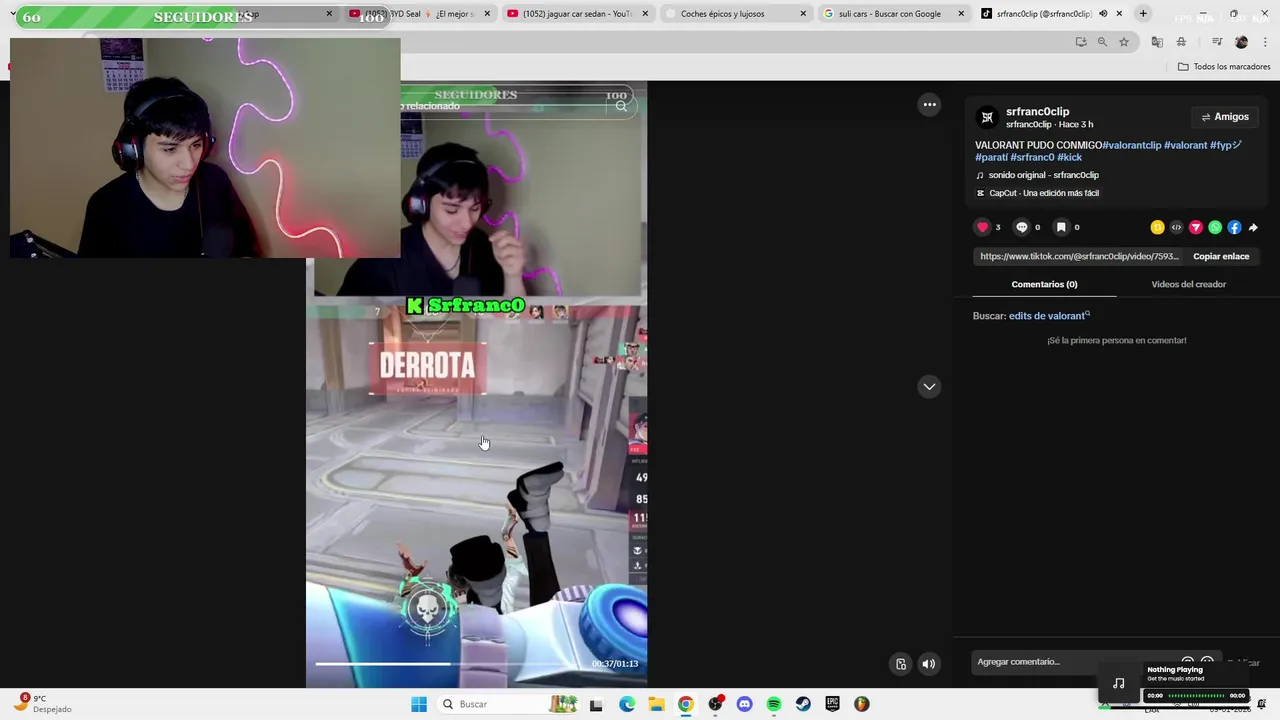1280x720 pixels.
Task: Open the translate page icon
Action: click(x=1157, y=42)
